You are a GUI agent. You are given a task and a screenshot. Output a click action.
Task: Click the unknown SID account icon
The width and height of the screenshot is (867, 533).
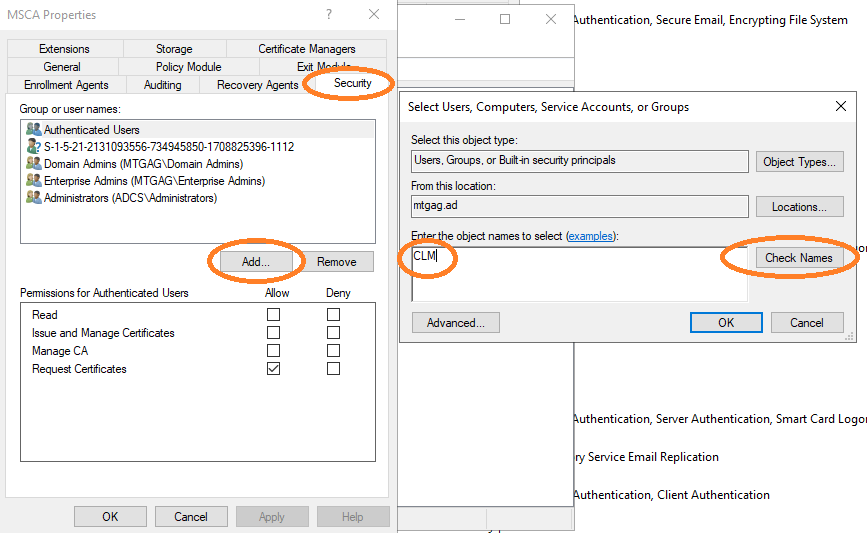[x=34, y=147]
